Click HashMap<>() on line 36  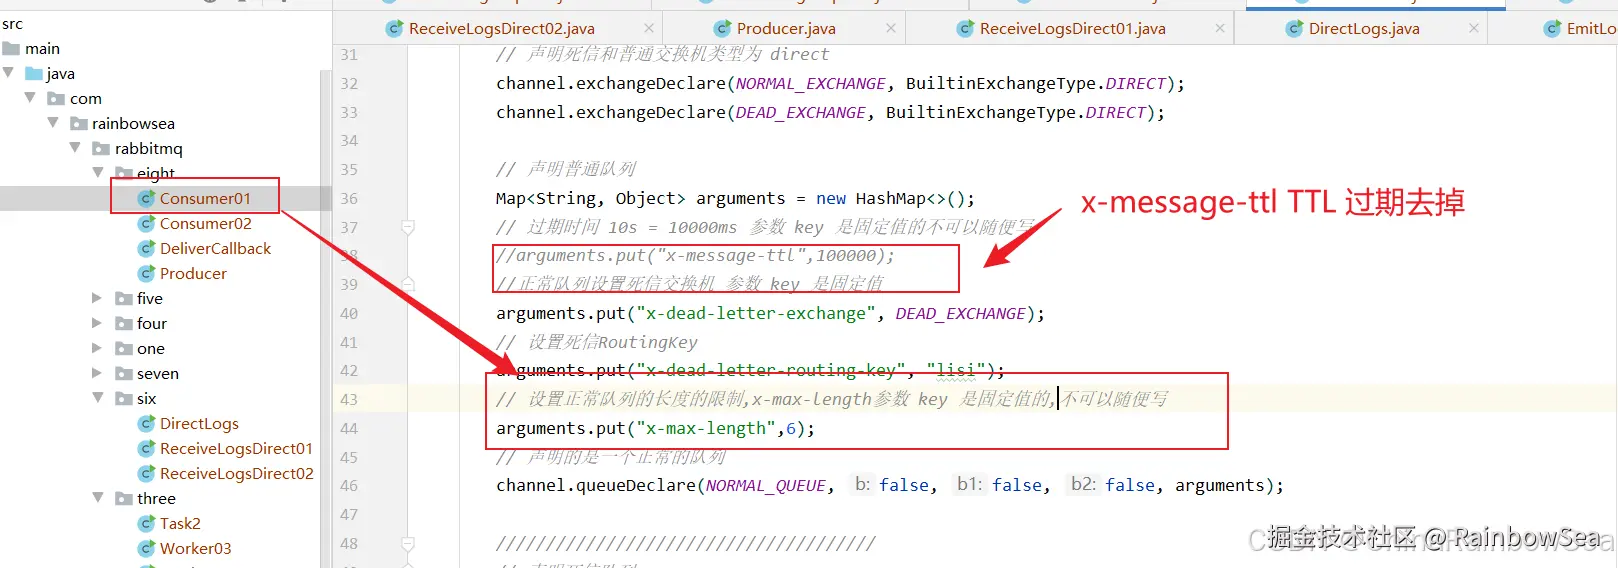point(910,198)
